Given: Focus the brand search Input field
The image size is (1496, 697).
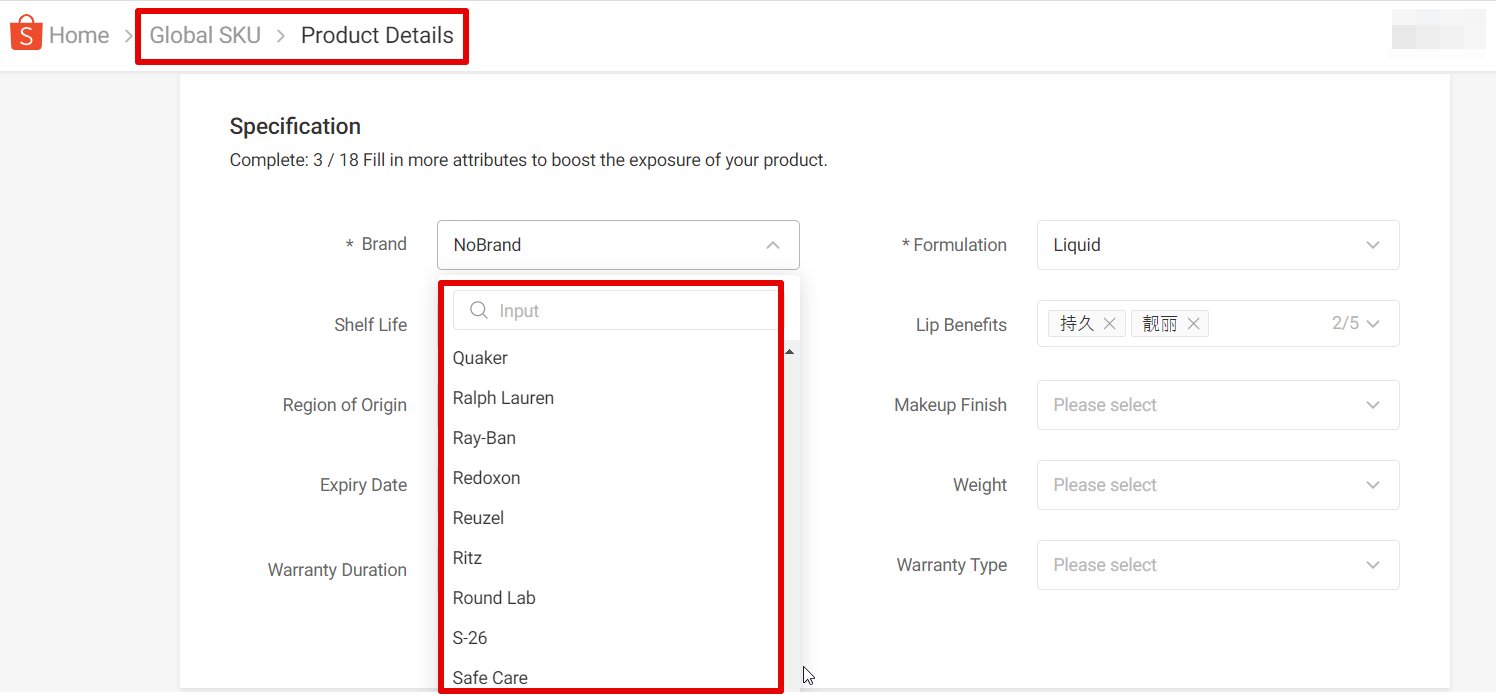Looking at the screenshot, I should click(x=617, y=311).
